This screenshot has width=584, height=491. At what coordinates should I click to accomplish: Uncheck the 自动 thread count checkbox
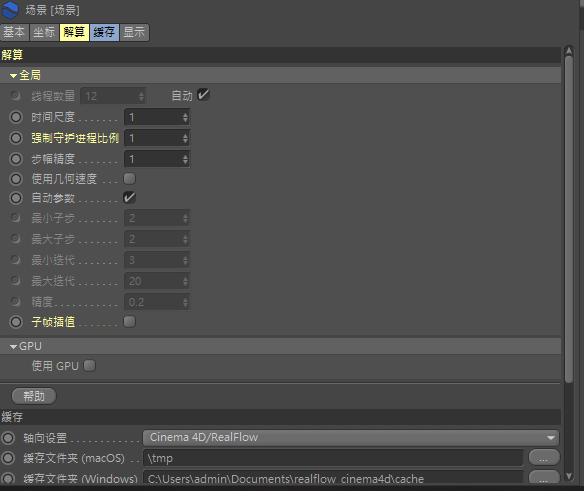[203, 95]
